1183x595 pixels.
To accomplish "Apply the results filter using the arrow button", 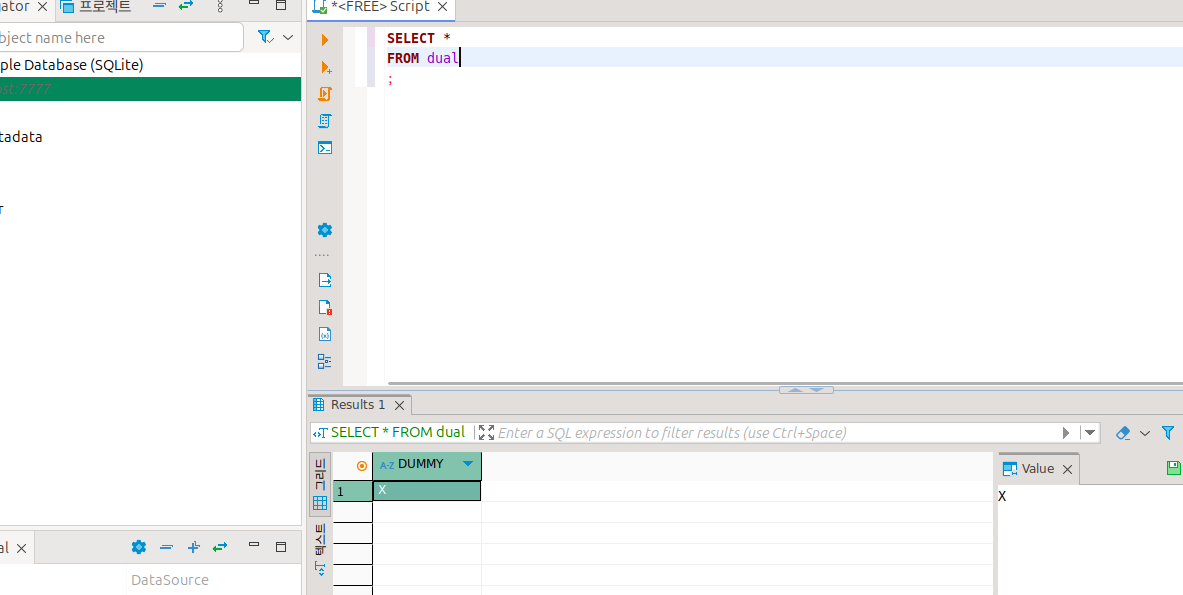I will click(1066, 433).
